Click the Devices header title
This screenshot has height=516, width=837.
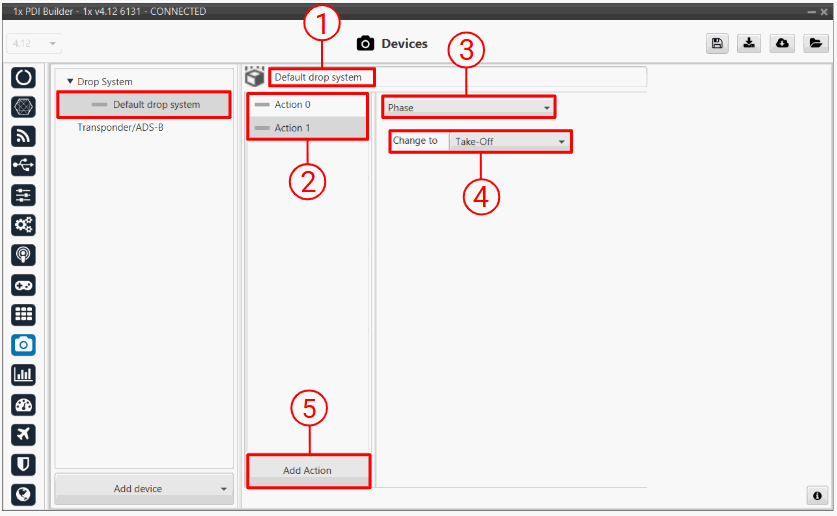(404, 44)
